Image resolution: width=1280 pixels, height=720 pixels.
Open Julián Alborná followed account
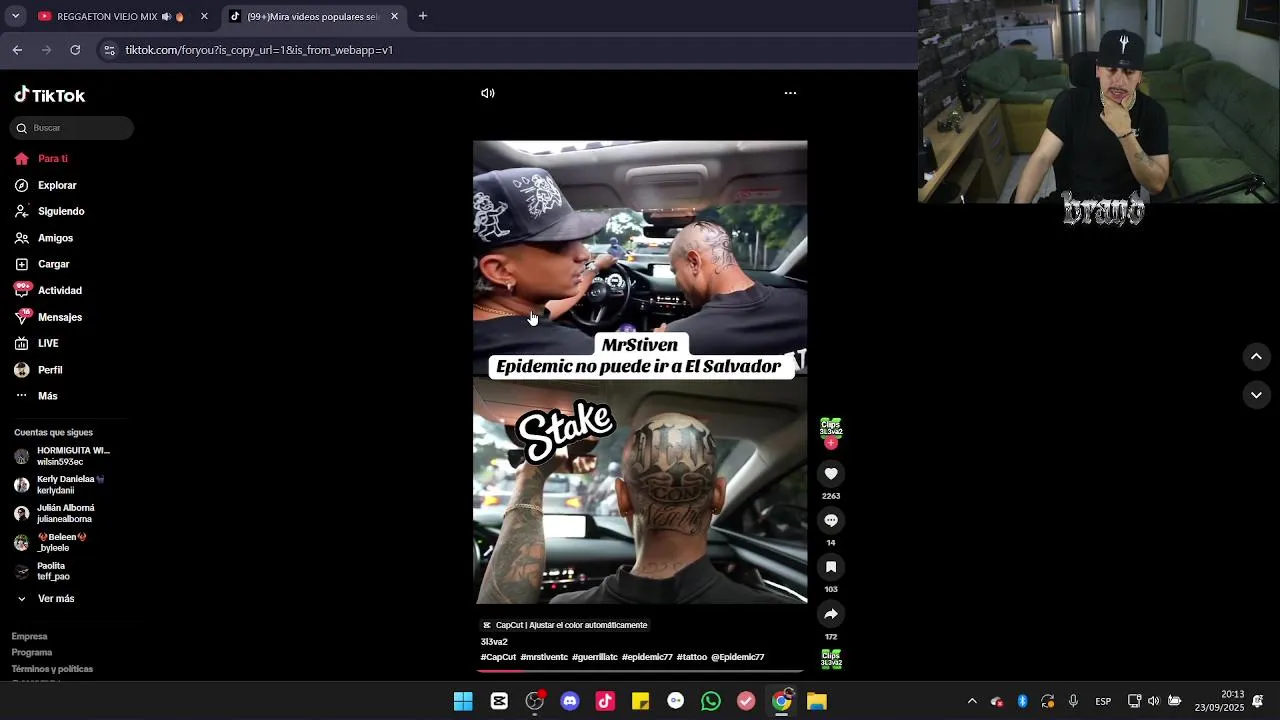coord(55,514)
